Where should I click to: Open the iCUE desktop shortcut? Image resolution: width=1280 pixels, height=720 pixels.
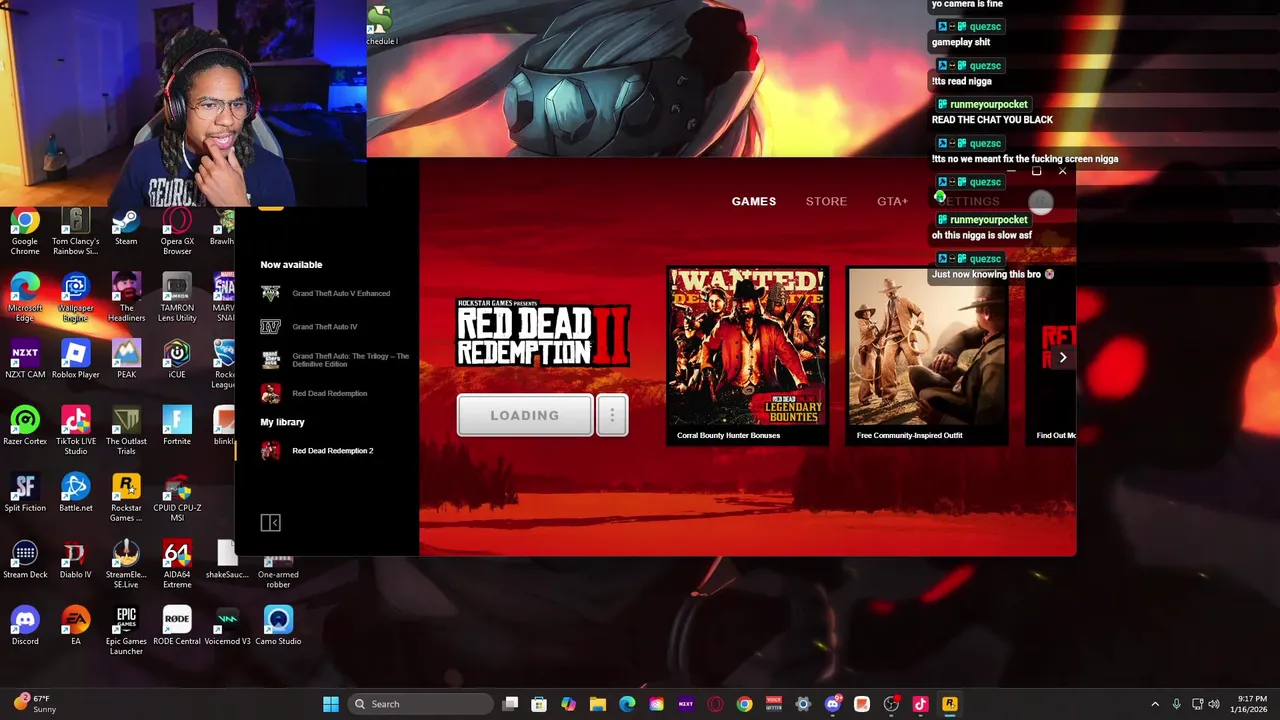click(177, 360)
